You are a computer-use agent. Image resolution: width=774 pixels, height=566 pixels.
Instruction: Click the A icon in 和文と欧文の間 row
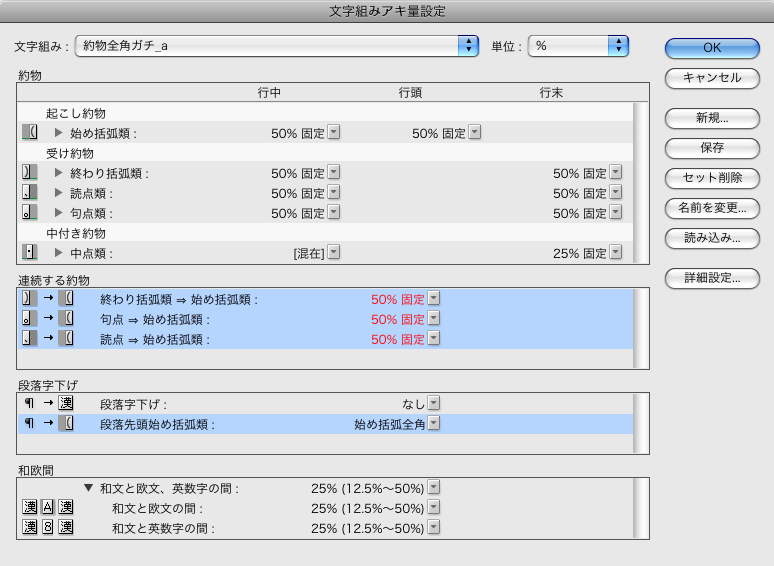click(48, 507)
